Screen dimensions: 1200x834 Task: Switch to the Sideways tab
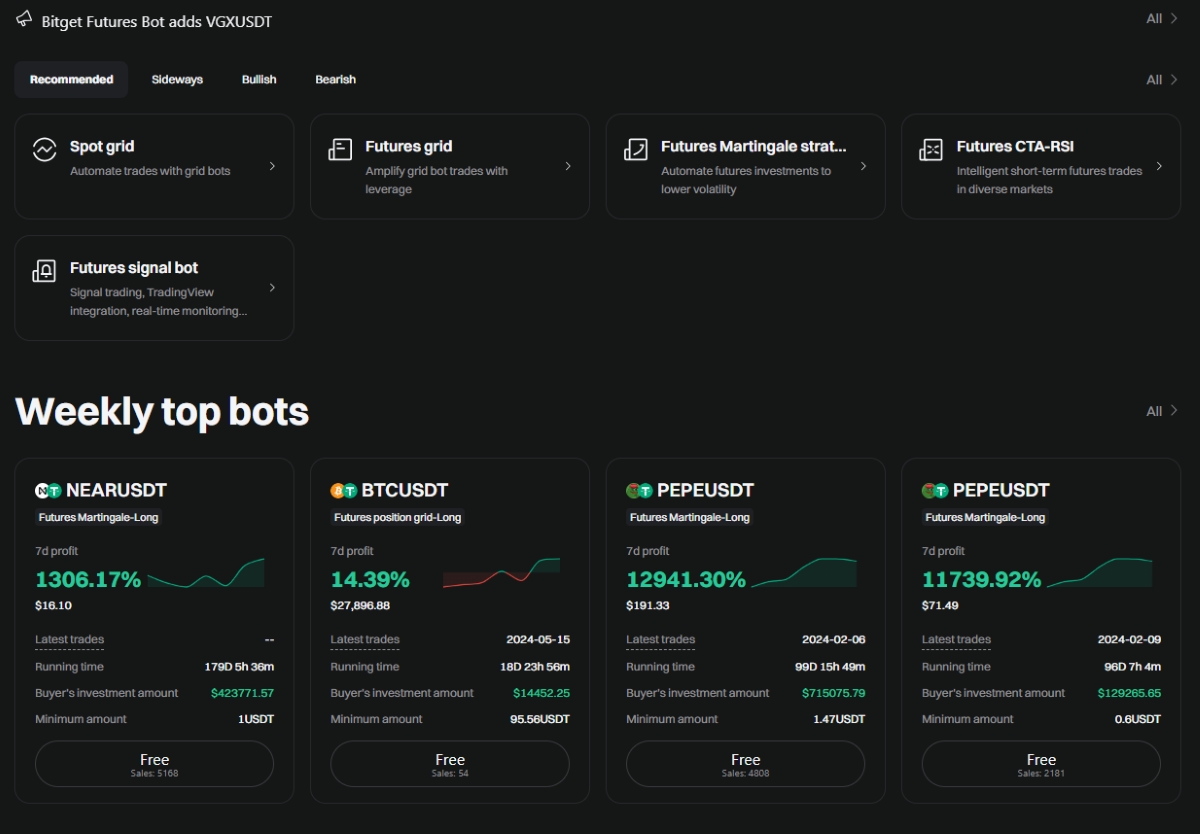pyautogui.click(x=177, y=80)
